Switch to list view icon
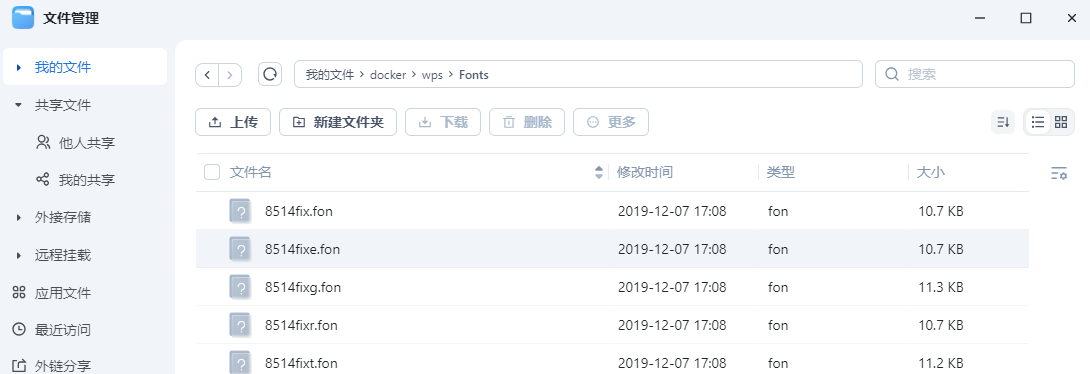This screenshot has height=374, width=1090. pyautogui.click(x=1038, y=122)
